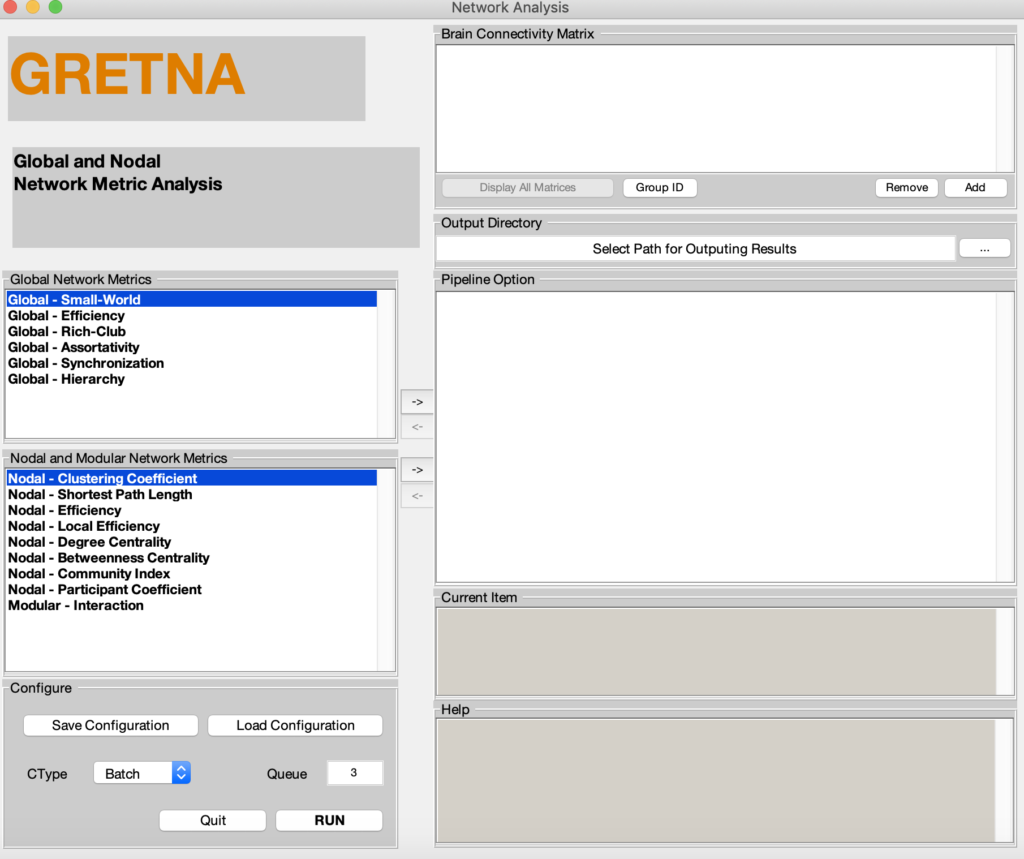
Task: Maximize the window with green button
Action: click(x=56, y=7)
